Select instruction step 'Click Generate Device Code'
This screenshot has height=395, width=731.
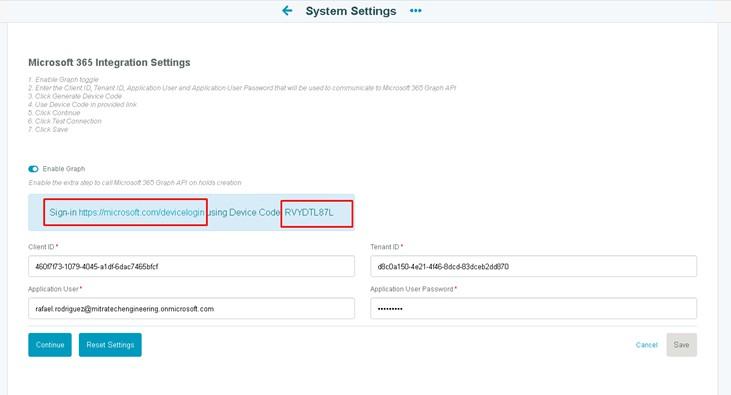(x=75, y=96)
